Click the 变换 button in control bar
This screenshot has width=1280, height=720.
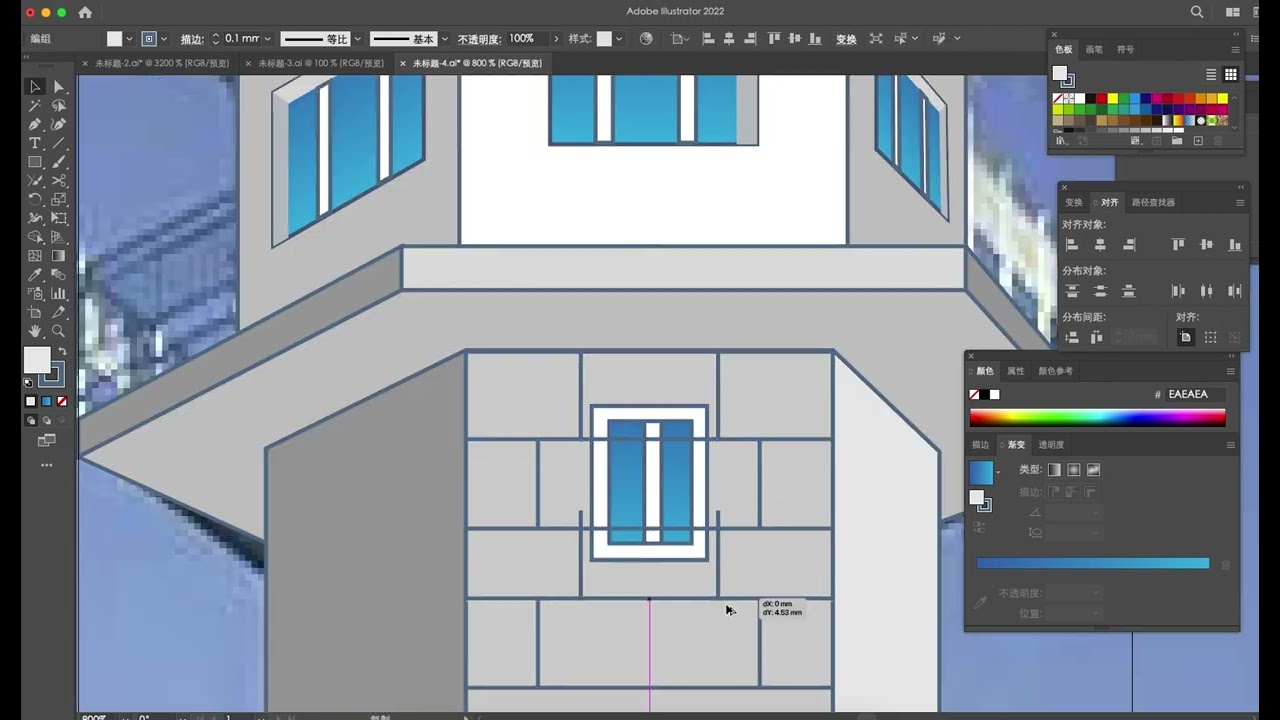click(x=846, y=39)
